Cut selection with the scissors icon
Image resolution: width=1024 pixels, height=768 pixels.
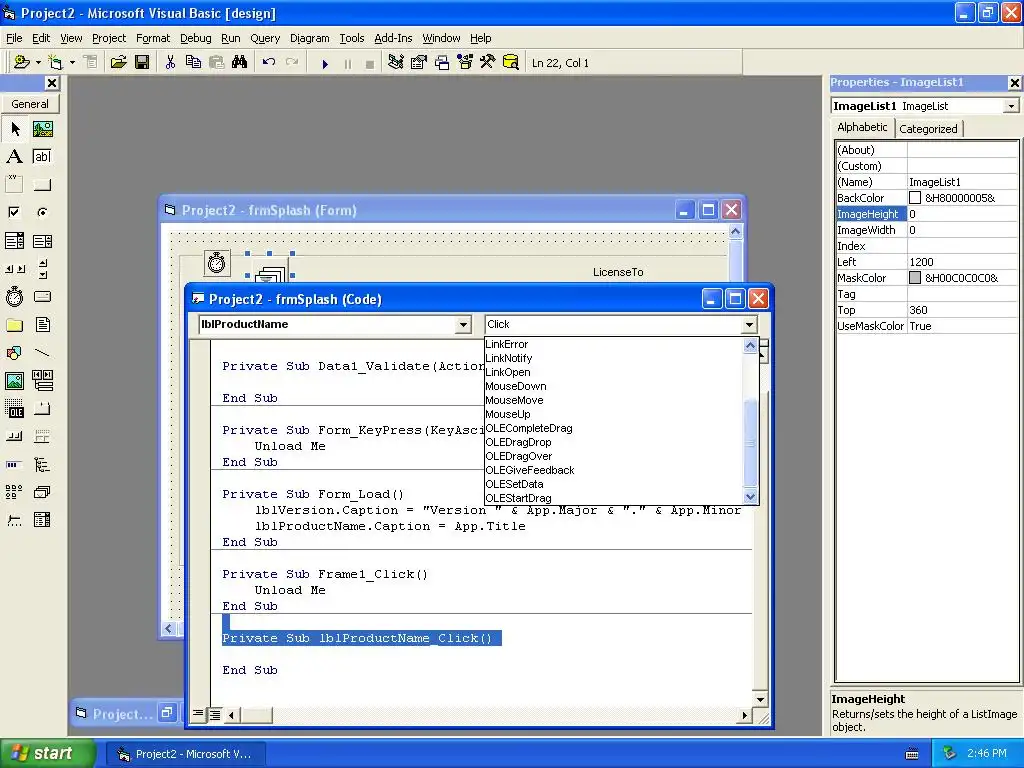(170, 63)
